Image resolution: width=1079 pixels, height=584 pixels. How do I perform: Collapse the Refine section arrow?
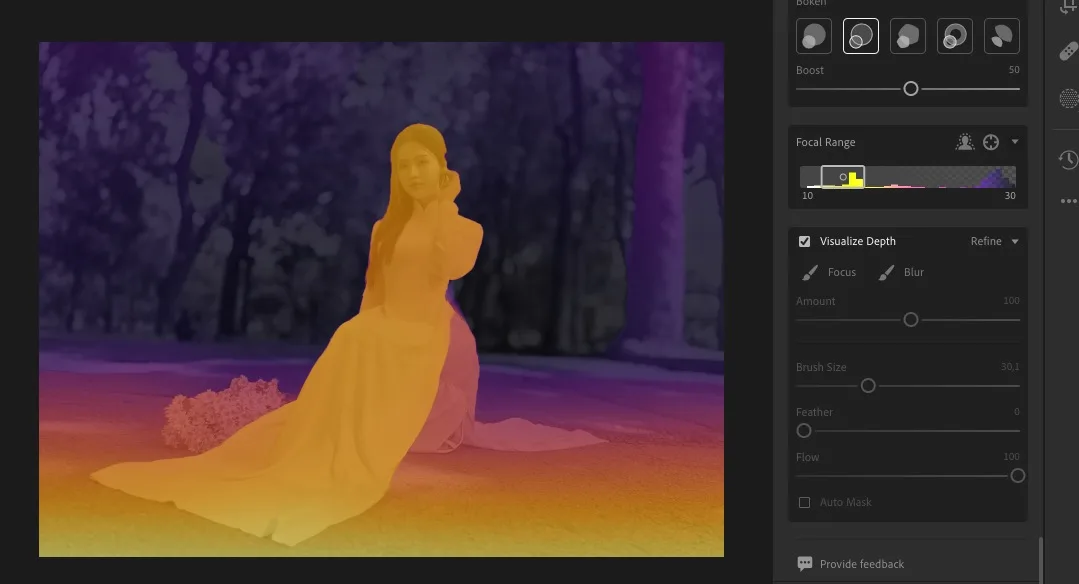[1015, 241]
